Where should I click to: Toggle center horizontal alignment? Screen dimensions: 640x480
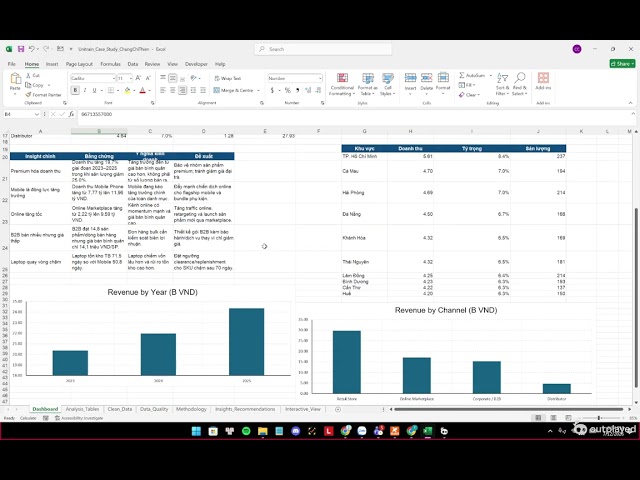[173, 90]
